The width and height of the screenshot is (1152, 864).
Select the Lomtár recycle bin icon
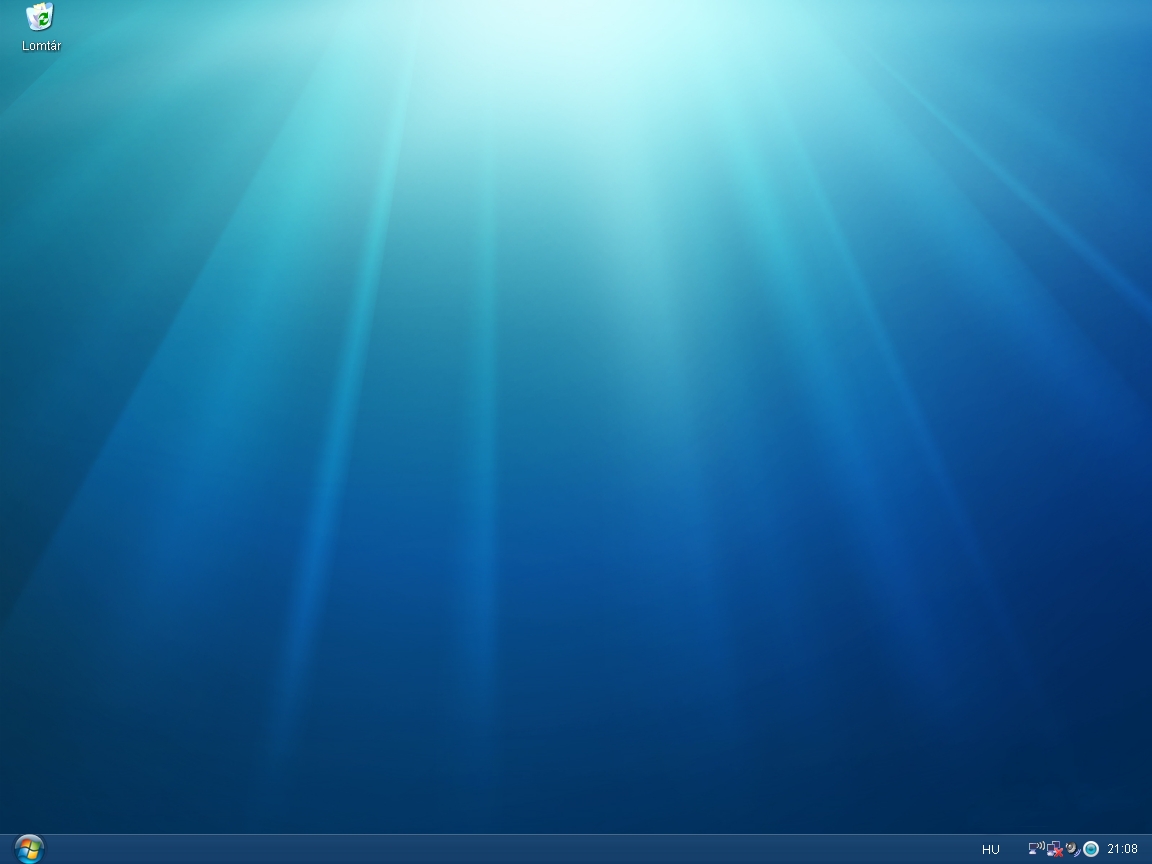[40, 17]
